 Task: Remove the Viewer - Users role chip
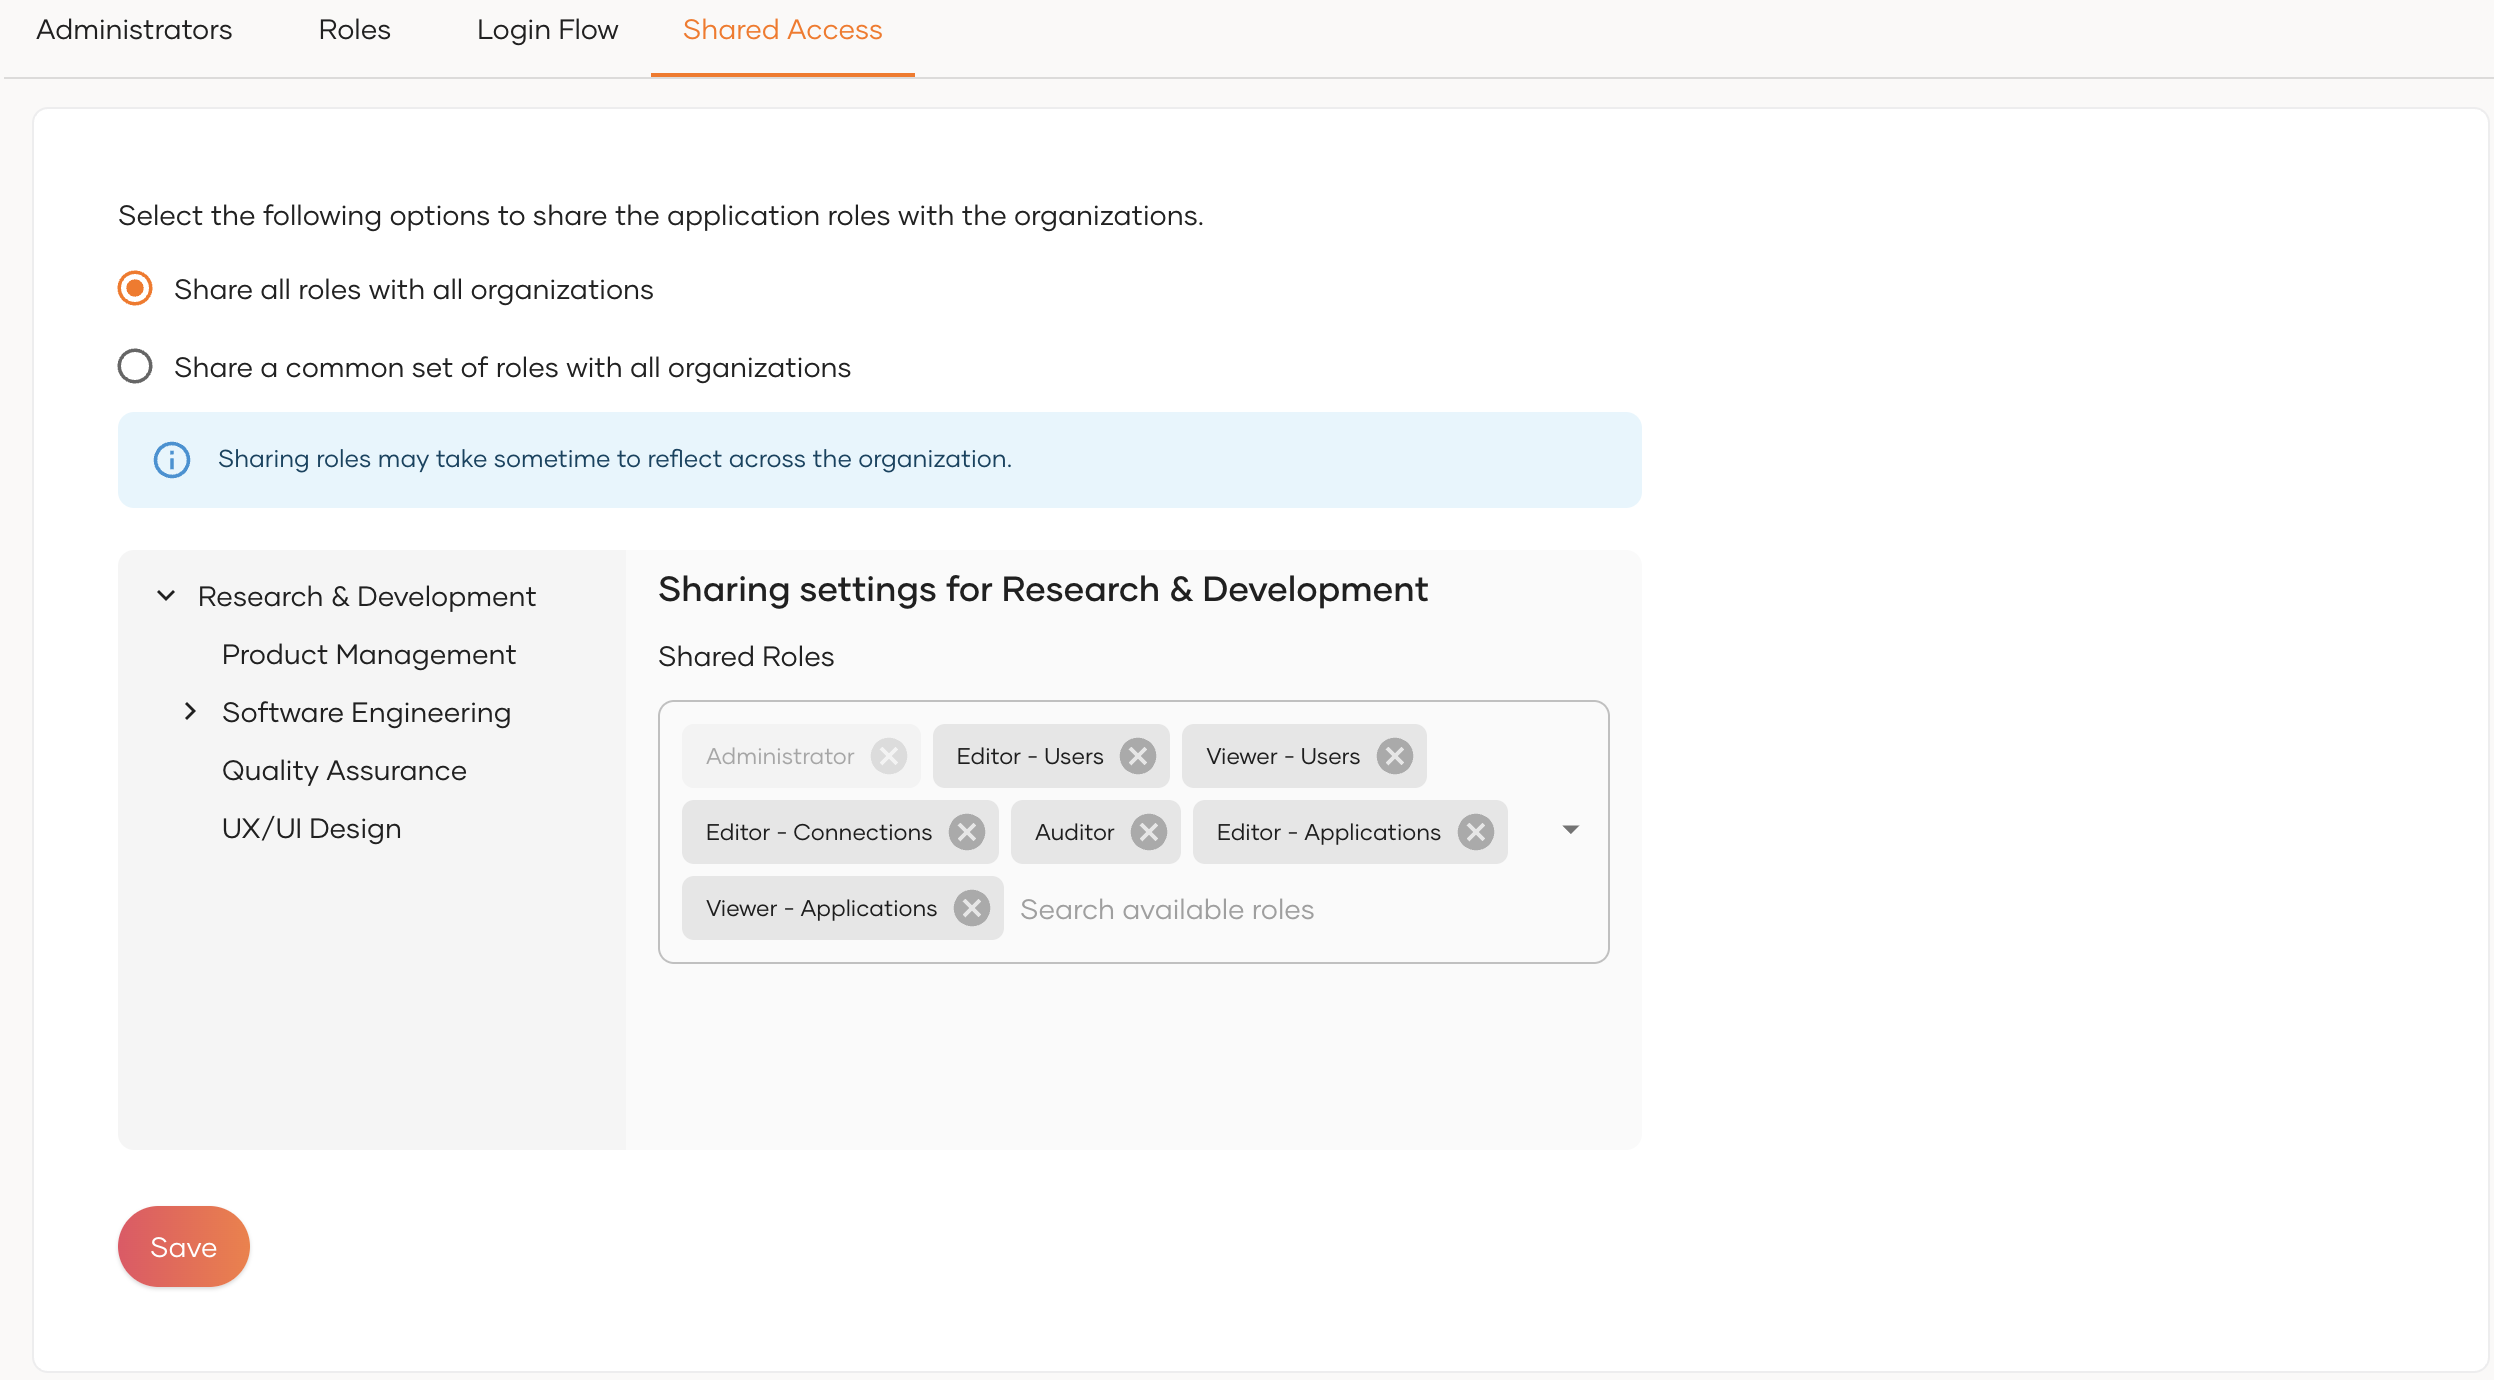(x=1394, y=756)
